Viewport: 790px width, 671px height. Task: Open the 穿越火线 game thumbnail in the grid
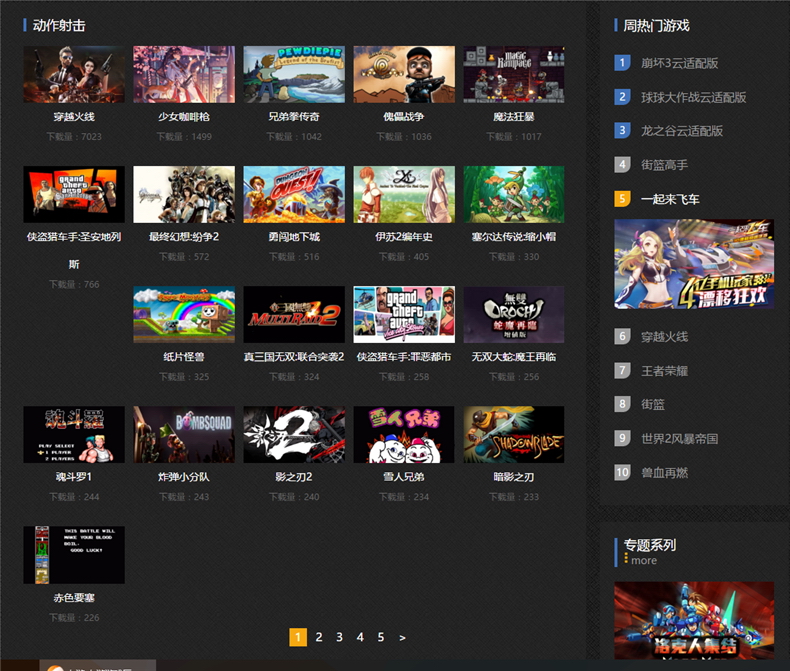coord(74,75)
